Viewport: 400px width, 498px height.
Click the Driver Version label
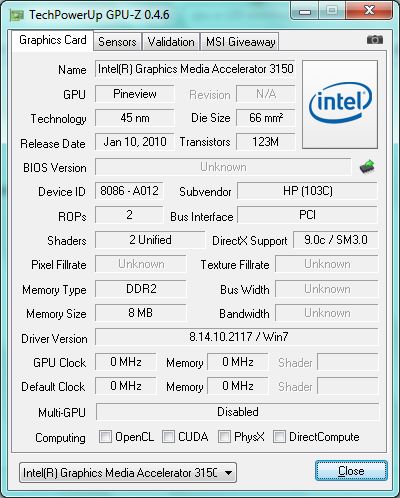(54, 339)
